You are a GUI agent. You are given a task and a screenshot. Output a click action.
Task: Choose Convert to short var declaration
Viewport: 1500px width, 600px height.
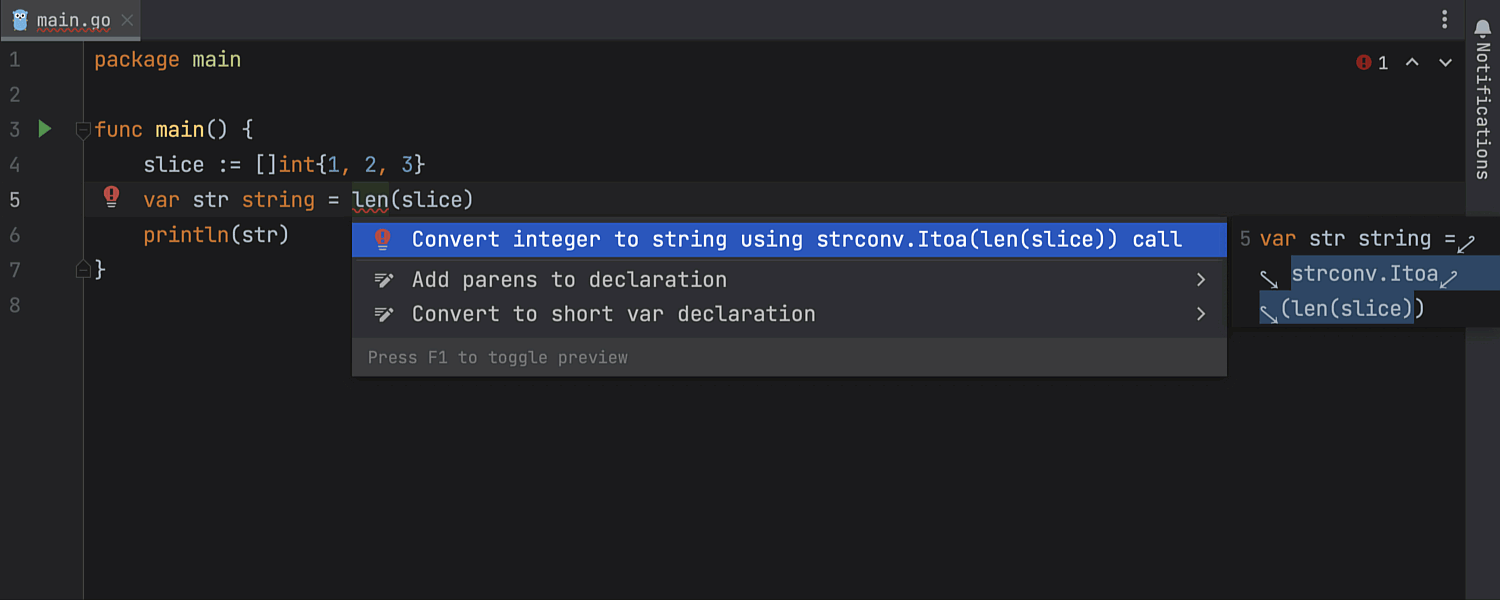pyautogui.click(x=613, y=314)
